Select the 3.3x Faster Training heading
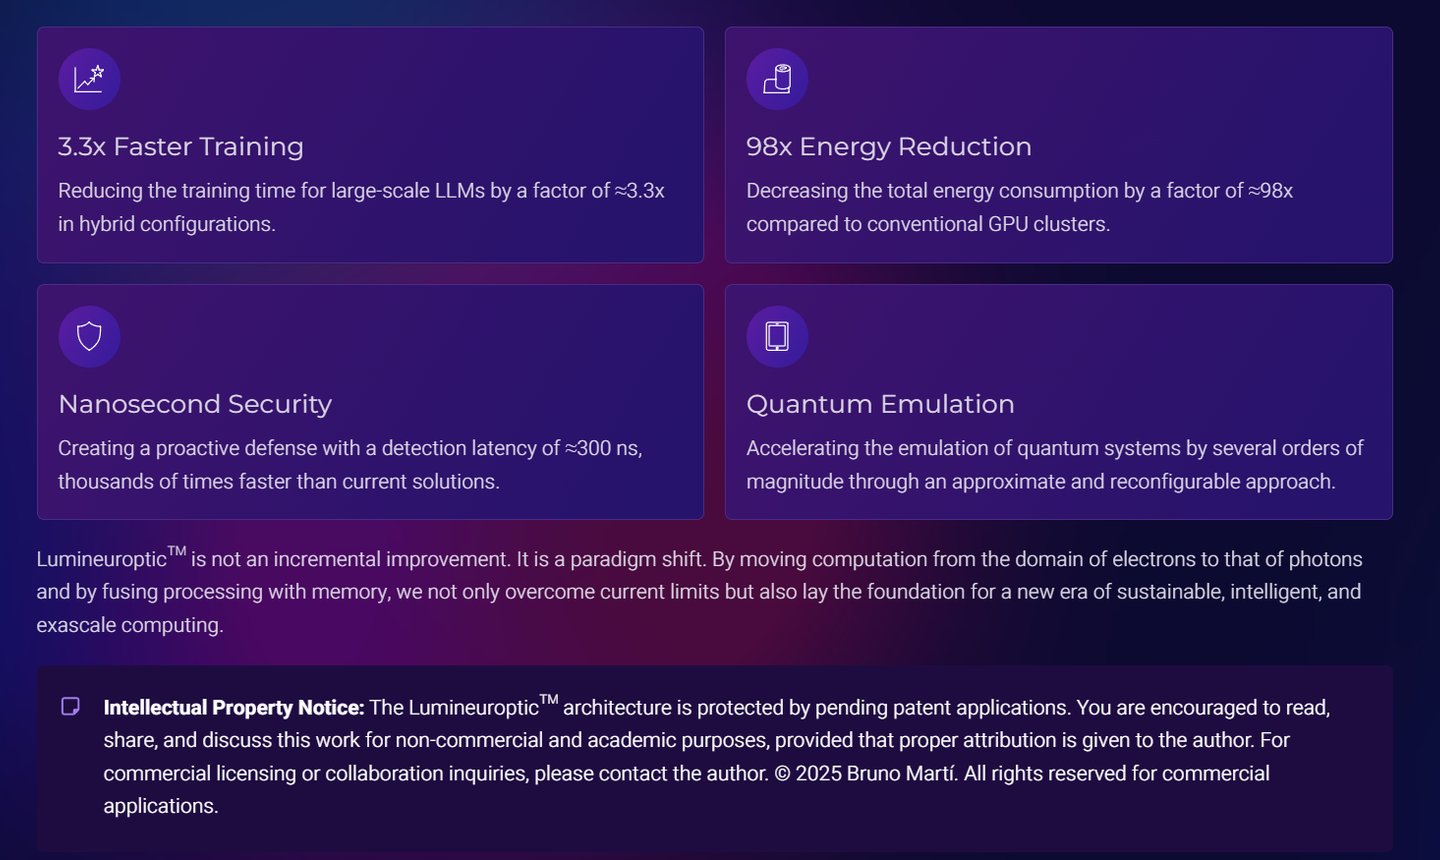This screenshot has width=1440, height=860. pos(181,146)
